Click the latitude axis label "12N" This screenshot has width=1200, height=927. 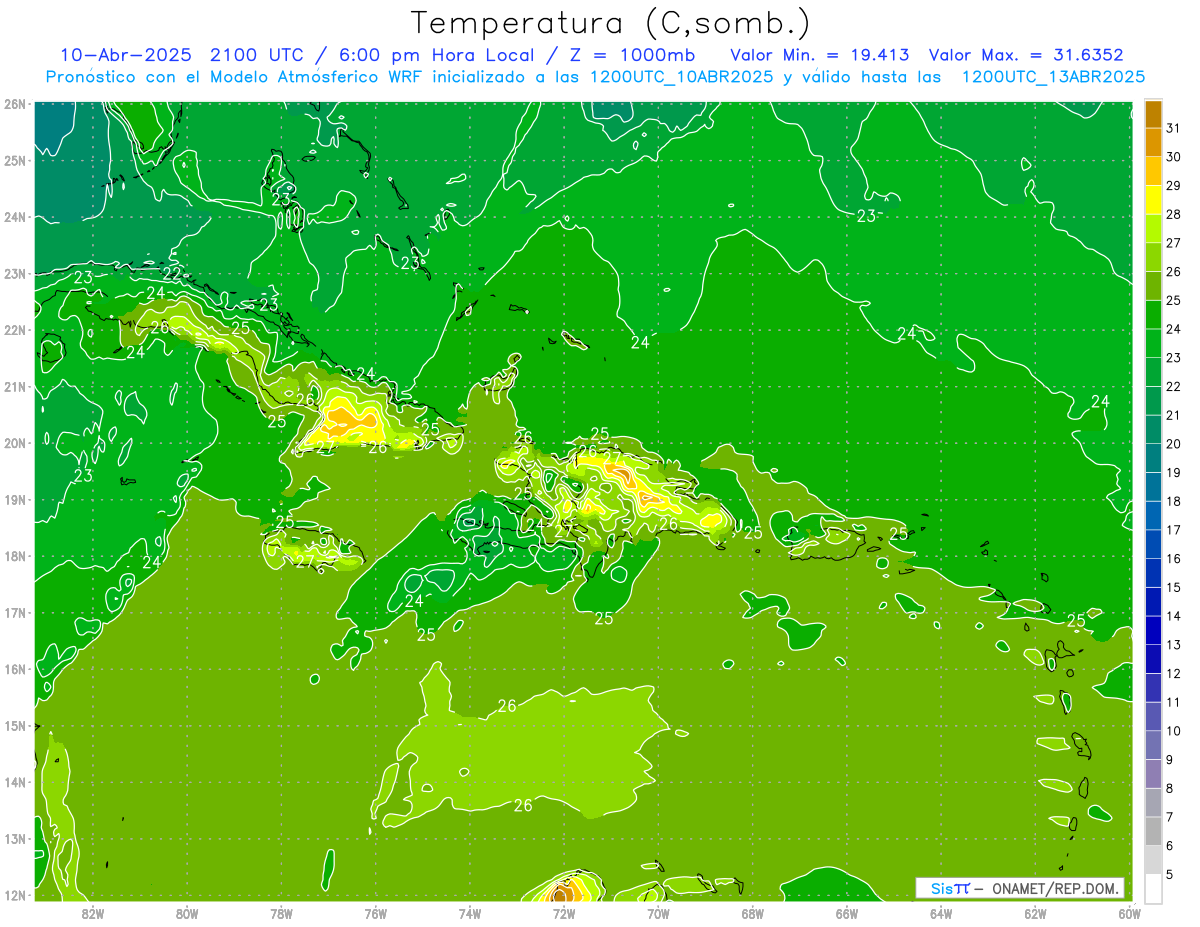pos(15,895)
